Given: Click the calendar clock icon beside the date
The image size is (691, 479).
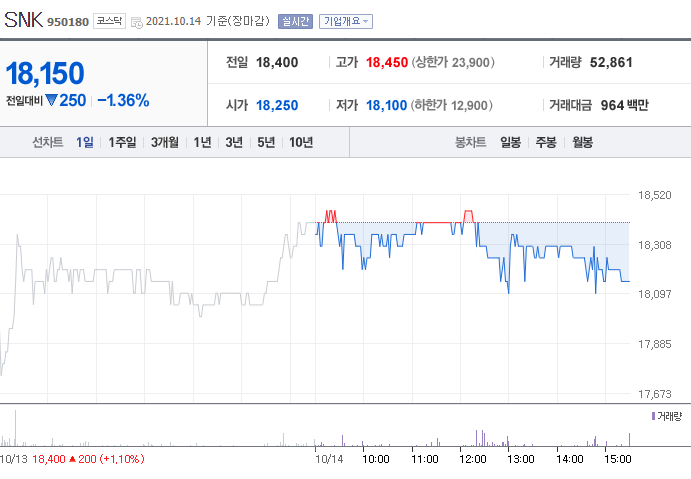Looking at the screenshot, I should click(137, 22).
